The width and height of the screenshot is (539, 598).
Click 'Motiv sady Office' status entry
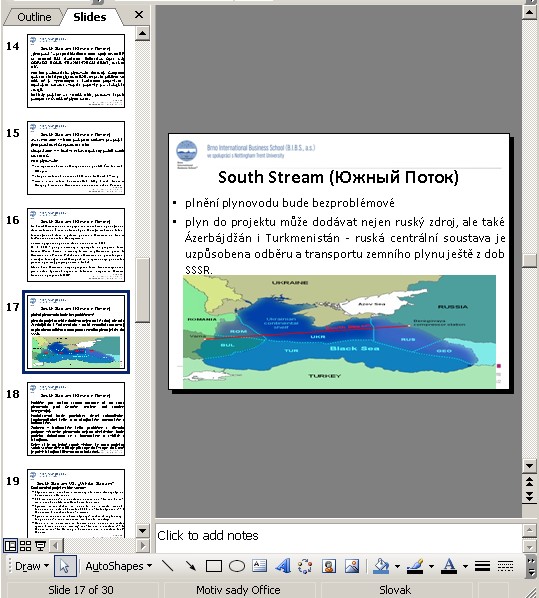pos(238,590)
